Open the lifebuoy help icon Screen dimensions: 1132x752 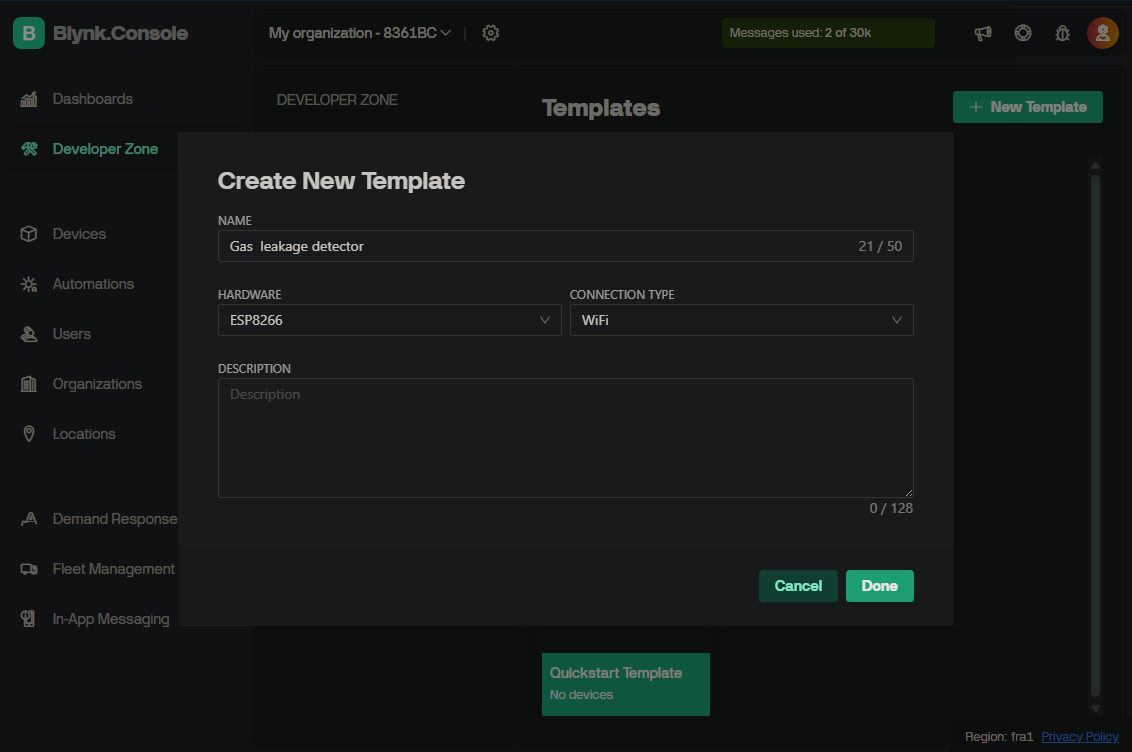(1023, 33)
